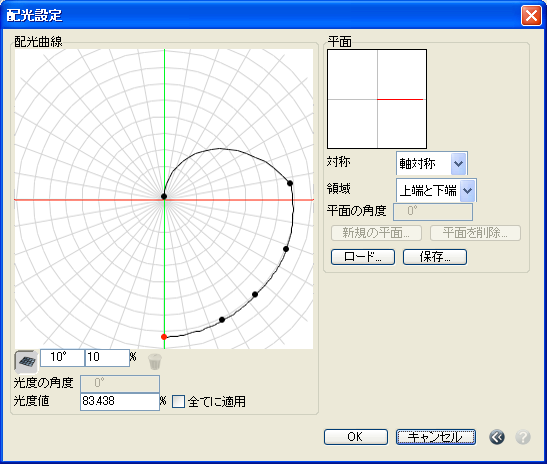Toggle the grid snap icon
This screenshot has width=547, height=464.
[x=26, y=361]
